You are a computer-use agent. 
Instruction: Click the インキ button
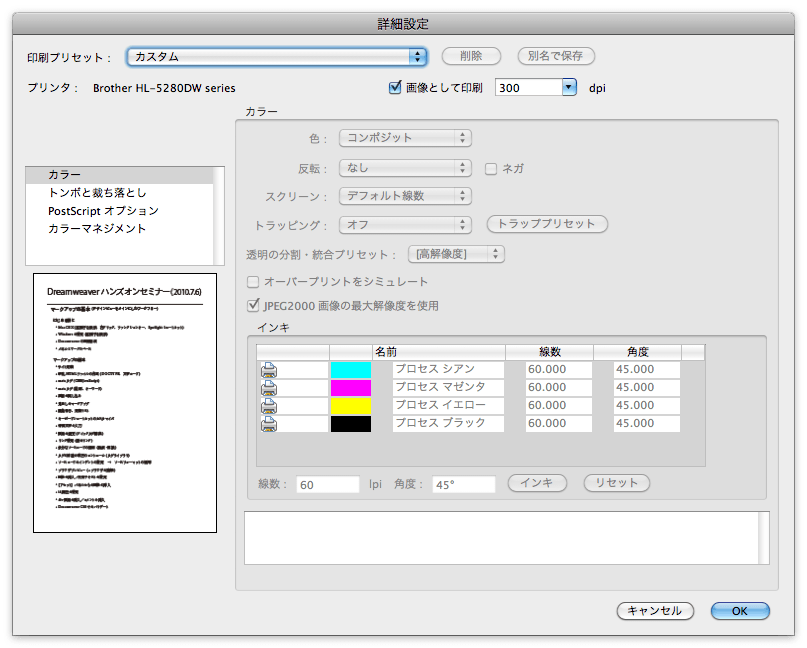tap(537, 483)
